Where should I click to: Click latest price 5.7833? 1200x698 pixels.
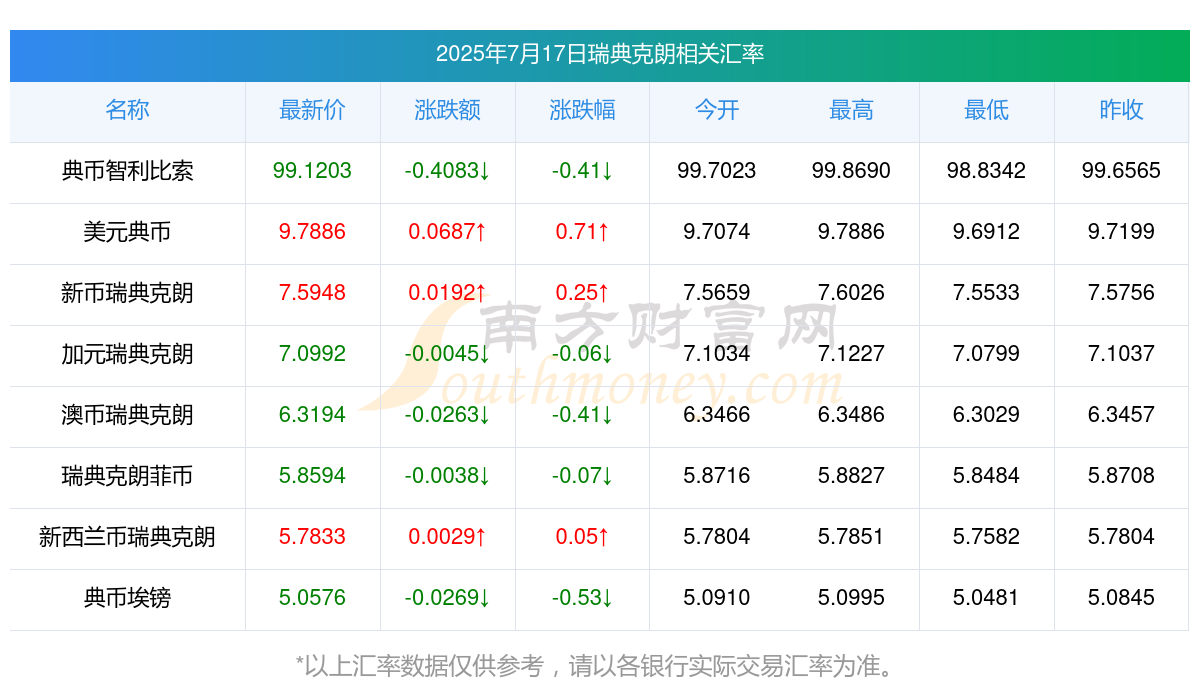[312, 537]
